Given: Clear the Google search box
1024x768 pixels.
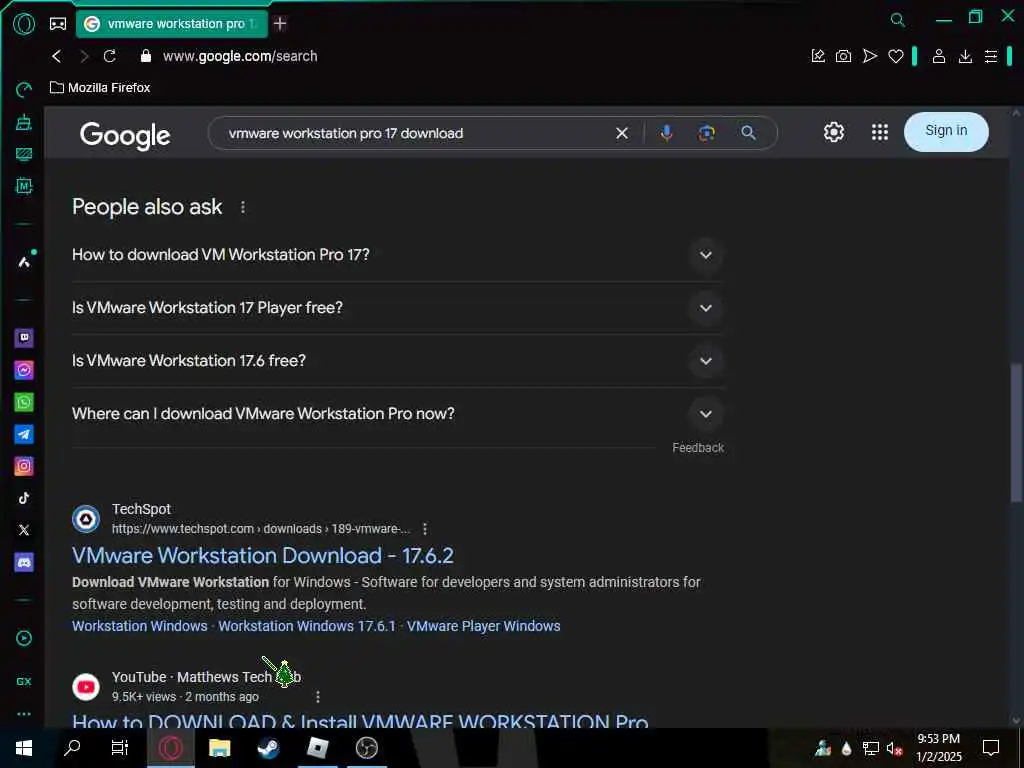Looking at the screenshot, I should (622, 133).
